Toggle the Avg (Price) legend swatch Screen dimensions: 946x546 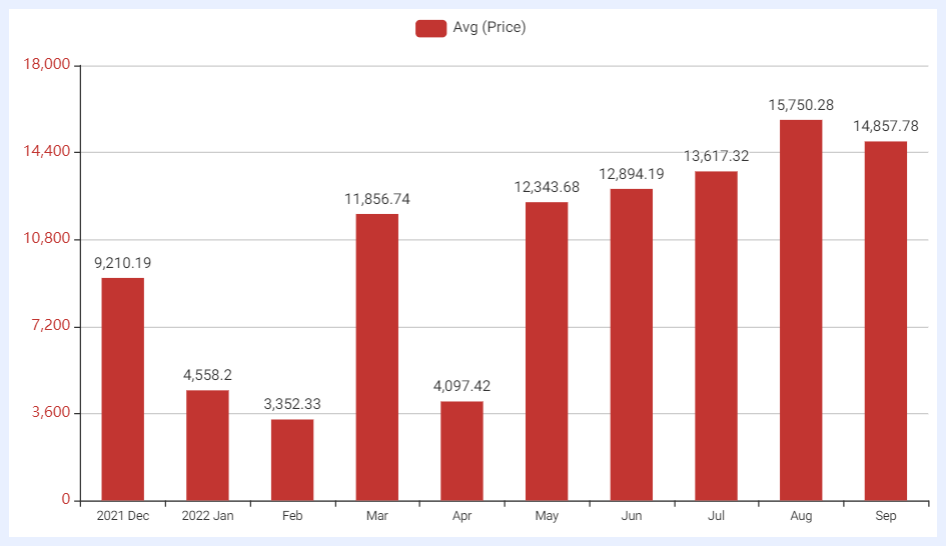click(x=431, y=28)
